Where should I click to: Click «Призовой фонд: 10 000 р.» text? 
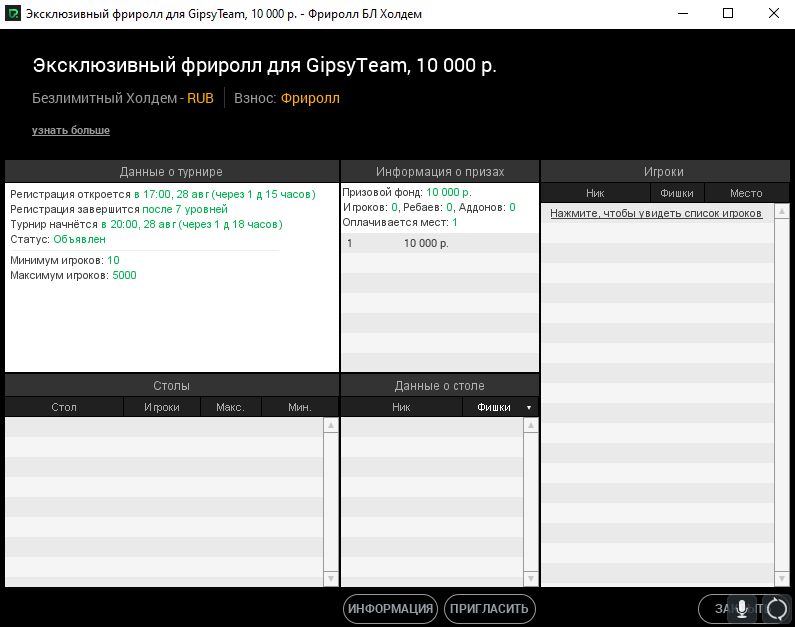407,193
